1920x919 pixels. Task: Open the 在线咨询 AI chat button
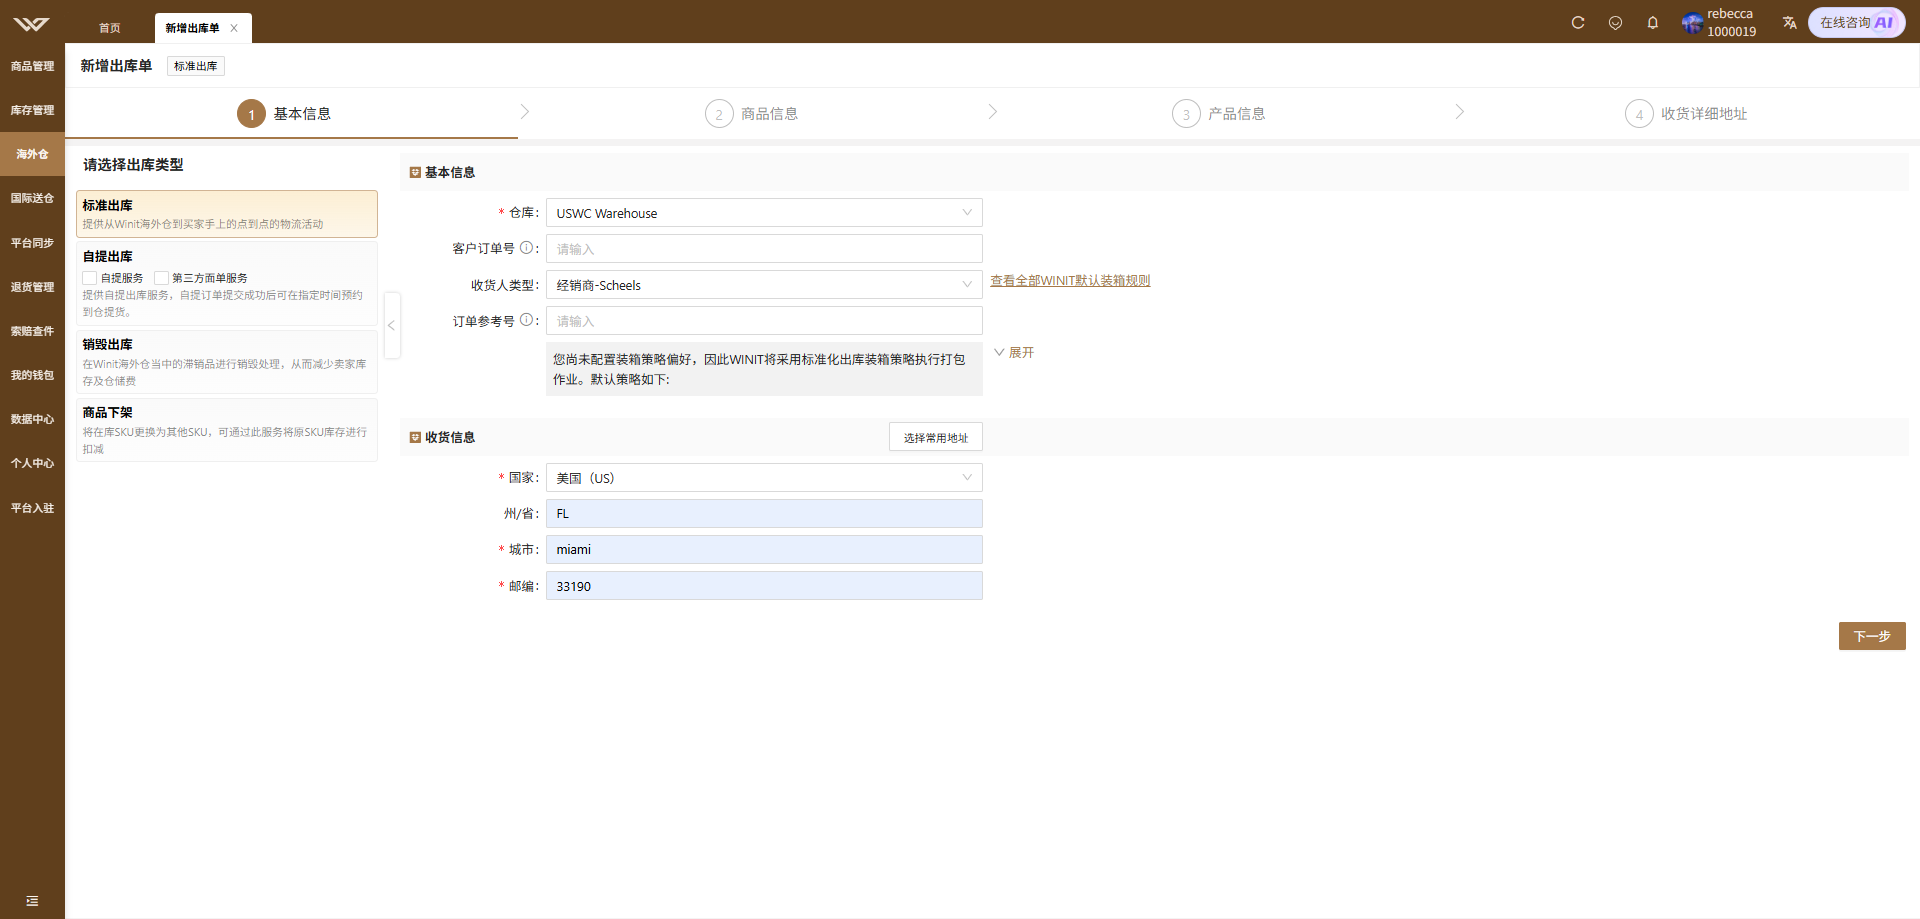point(1857,22)
